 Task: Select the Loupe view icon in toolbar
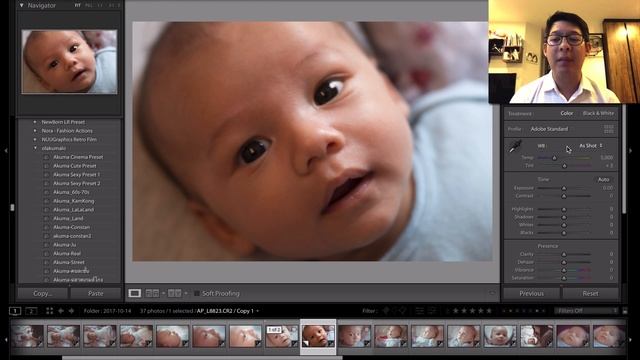[x=135, y=293]
